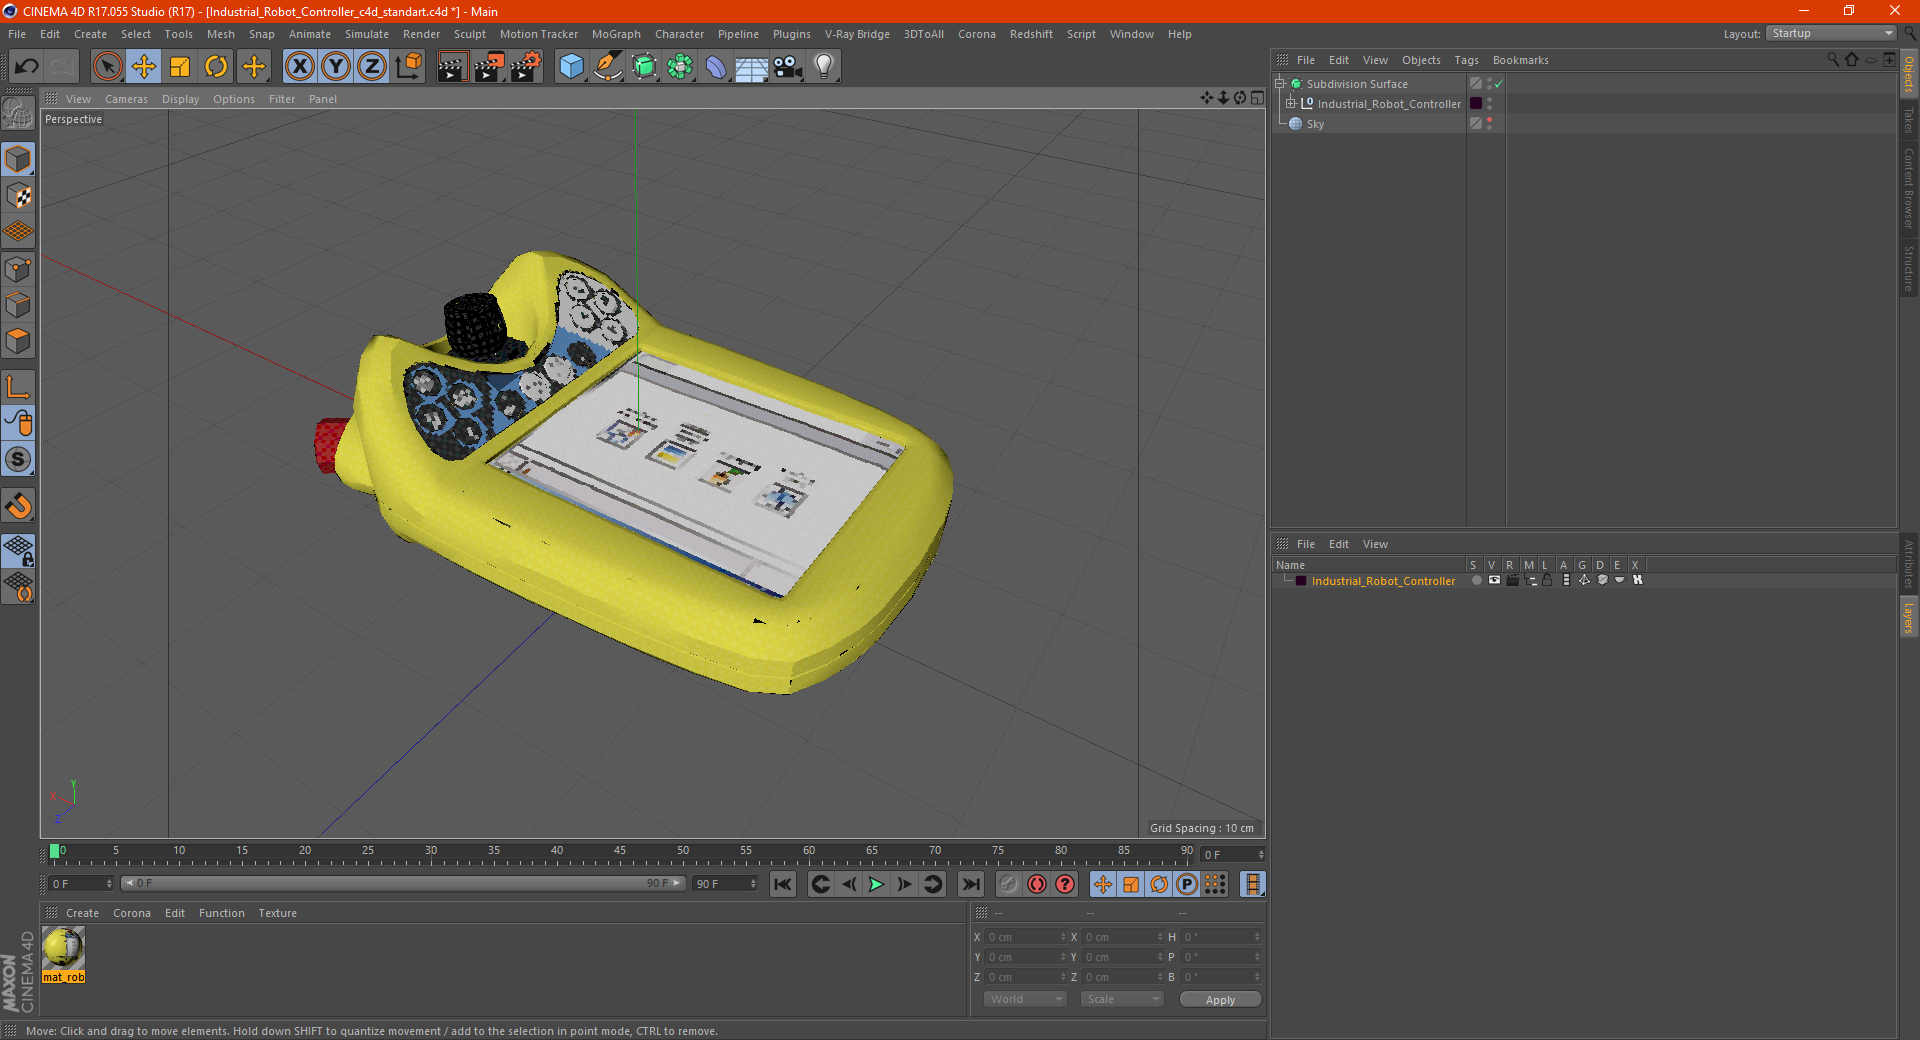Toggle layer Solo for Industrial_Robot_Controller
This screenshot has width=1920, height=1040.
(1476, 580)
